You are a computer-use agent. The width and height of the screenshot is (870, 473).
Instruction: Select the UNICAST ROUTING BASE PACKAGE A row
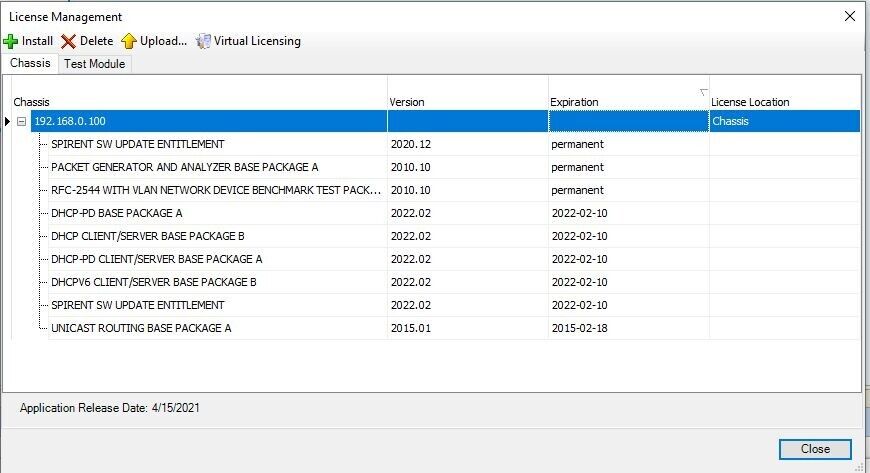(141, 328)
